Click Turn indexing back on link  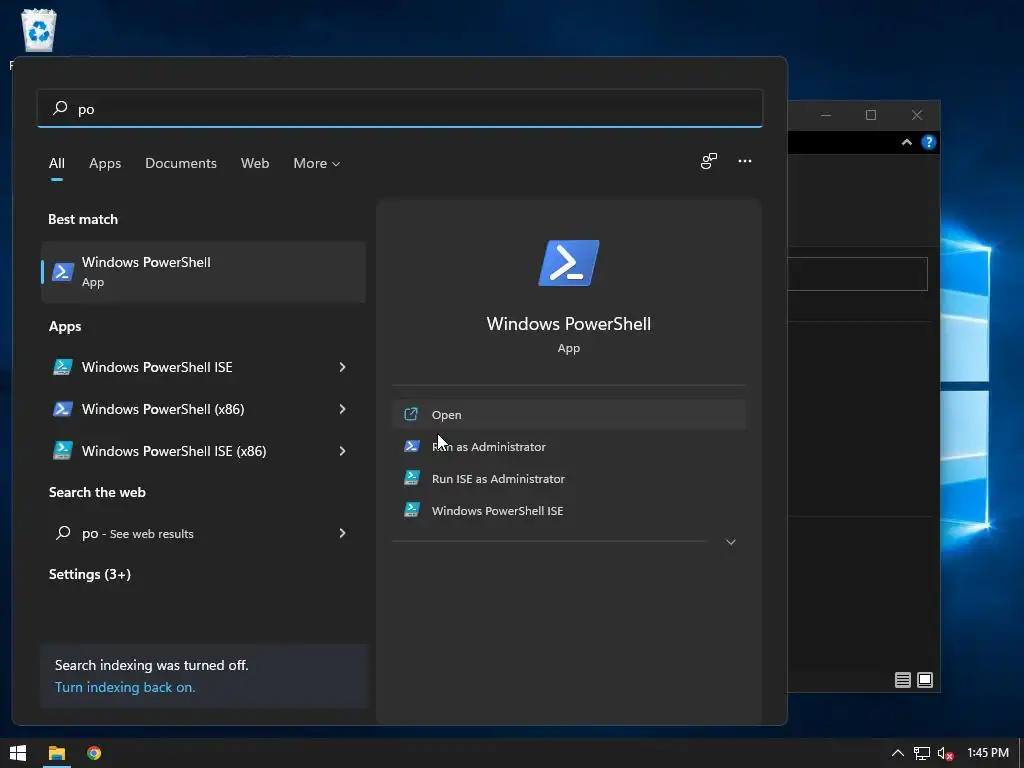[x=125, y=687]
